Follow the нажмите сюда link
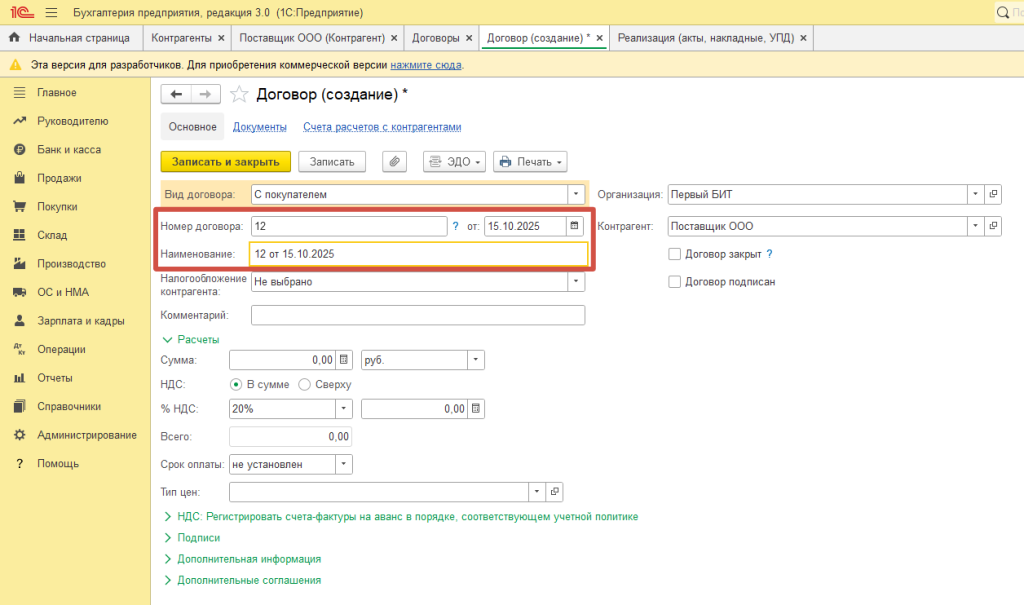 (425, 64)
